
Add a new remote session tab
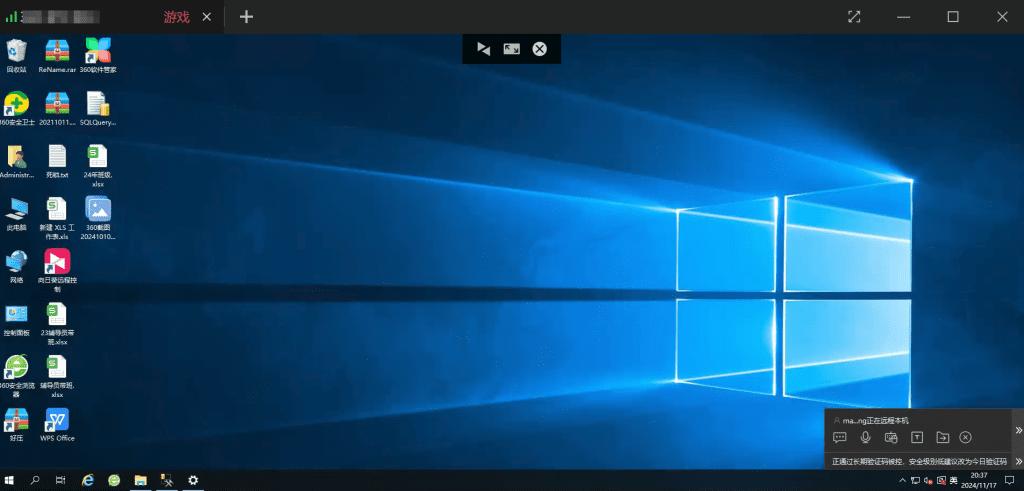pyautogui.click(x=246, y=17)
